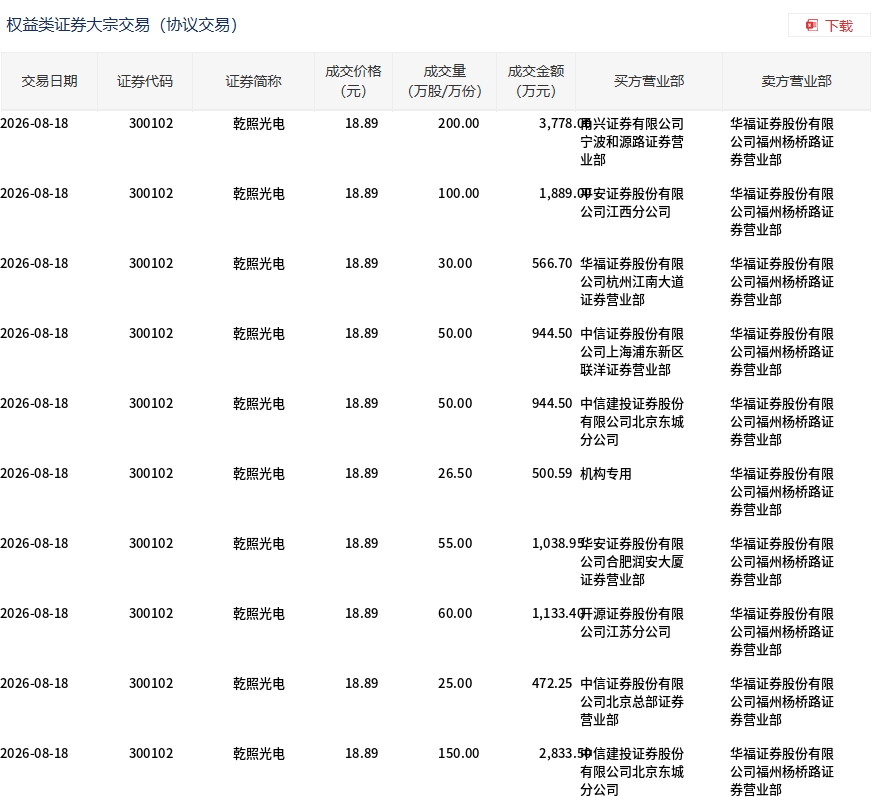The width and height of the screenshot is (872, 812).
Task: Click buyer 甬兴证券有限公司宁波和源路证券营业部
Action: (x=632, y=142)
